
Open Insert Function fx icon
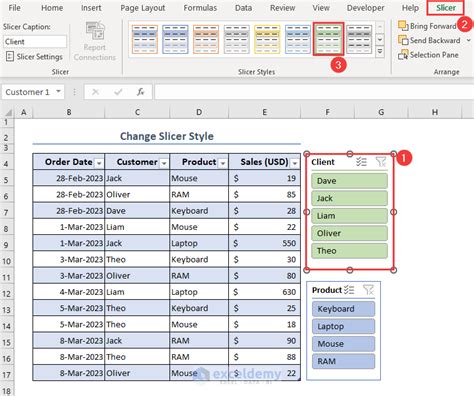[x=141, y=92]
